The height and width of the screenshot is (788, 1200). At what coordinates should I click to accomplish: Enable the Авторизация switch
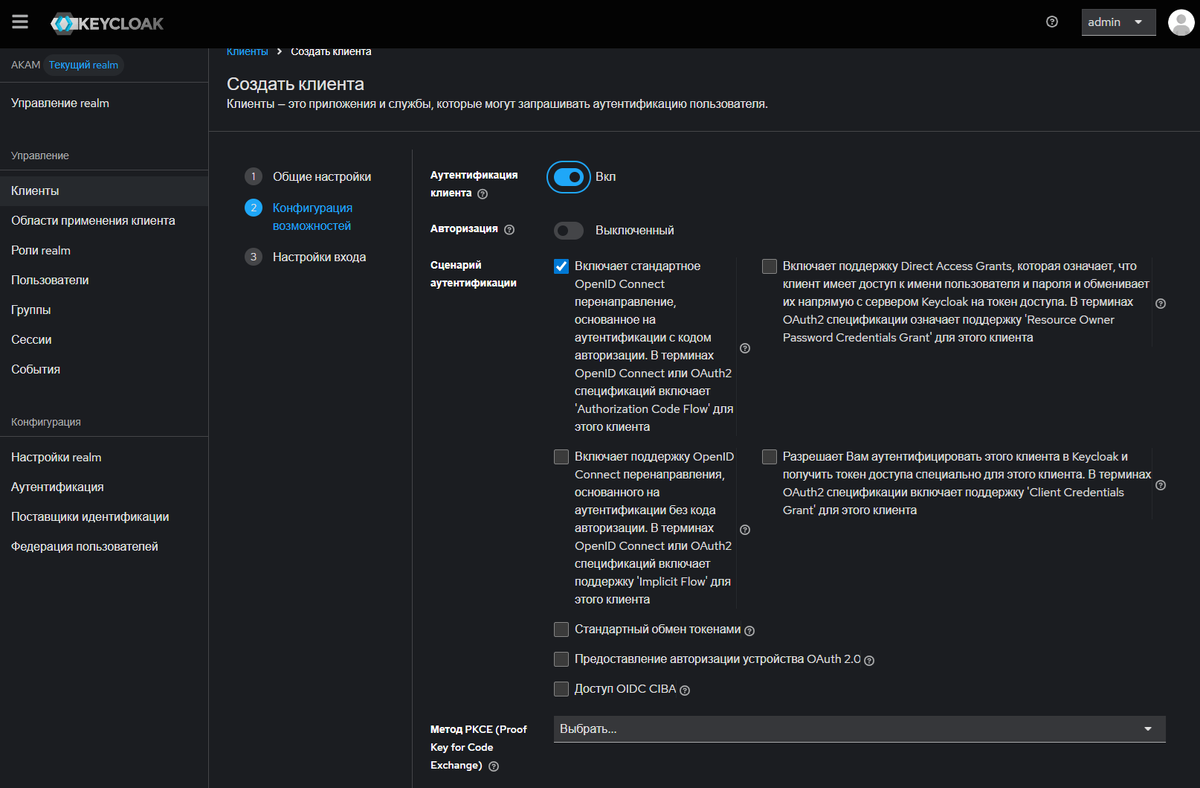pos(568,230)
